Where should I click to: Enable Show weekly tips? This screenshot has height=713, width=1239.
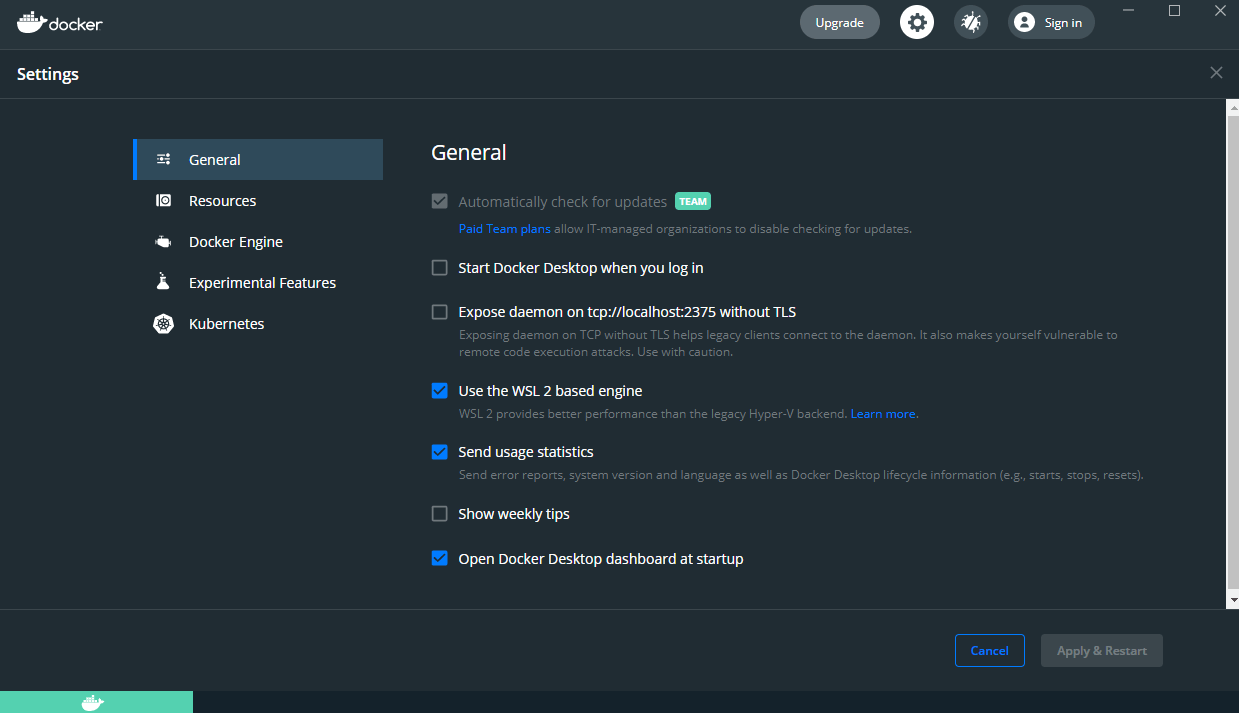(x=439, y=513)
